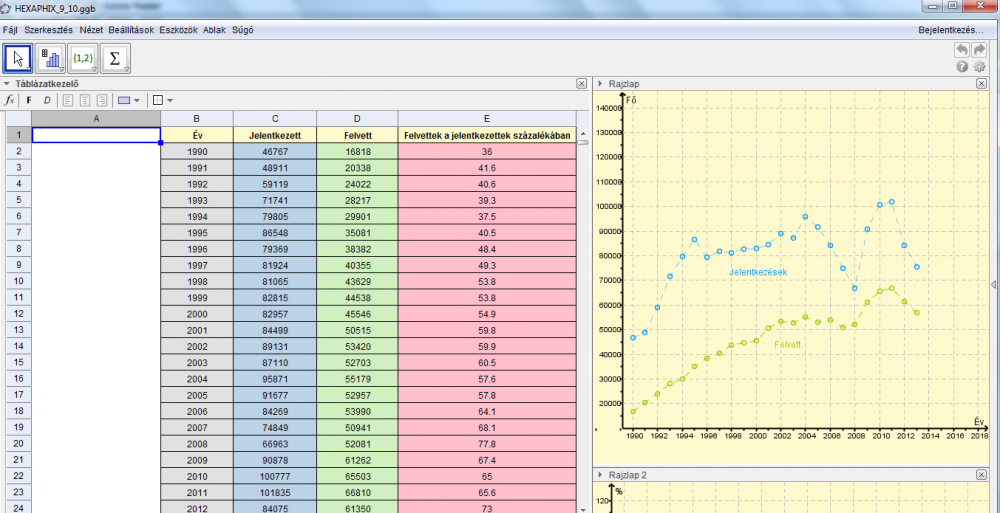Close the Rajzlap 2 panel
The height and width of the screenshot is (513, 1000).
(981, 475)
